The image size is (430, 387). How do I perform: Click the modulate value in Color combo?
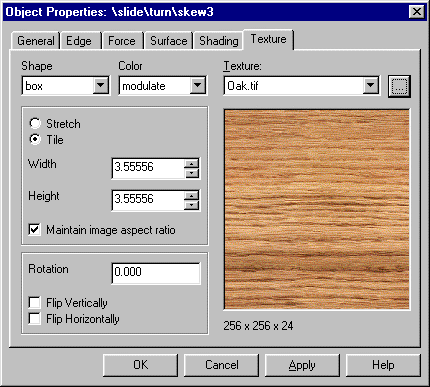[x=144, y=86]
